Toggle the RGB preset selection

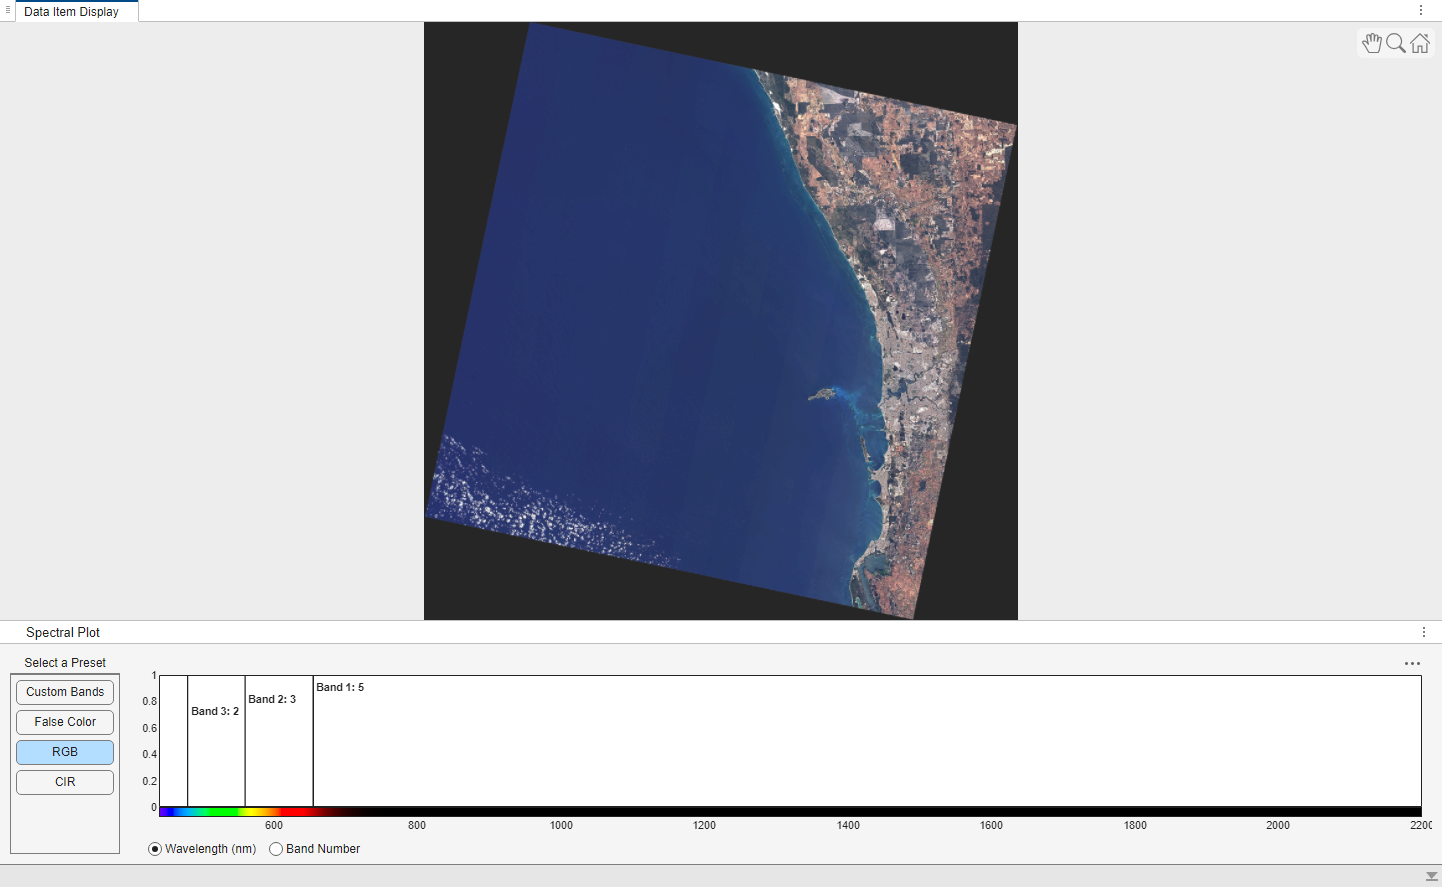(64, 751)
